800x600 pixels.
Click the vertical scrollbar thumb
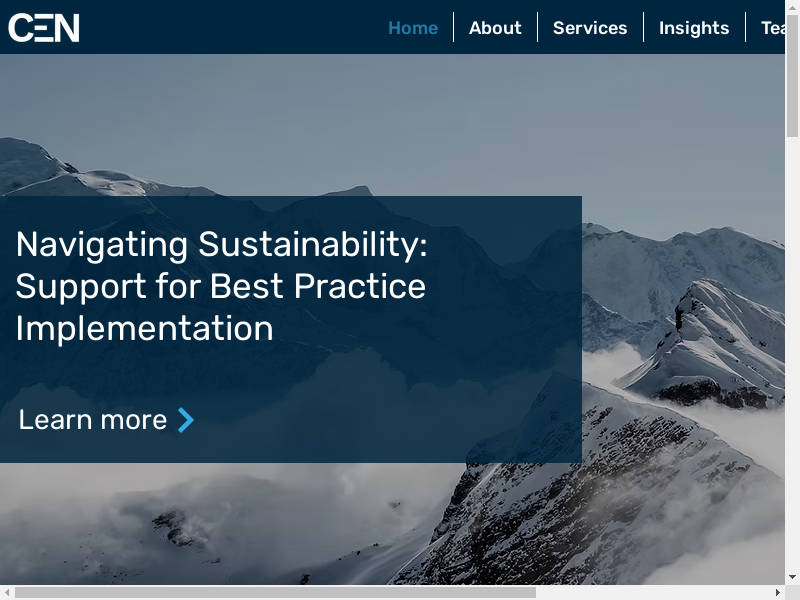792,75
